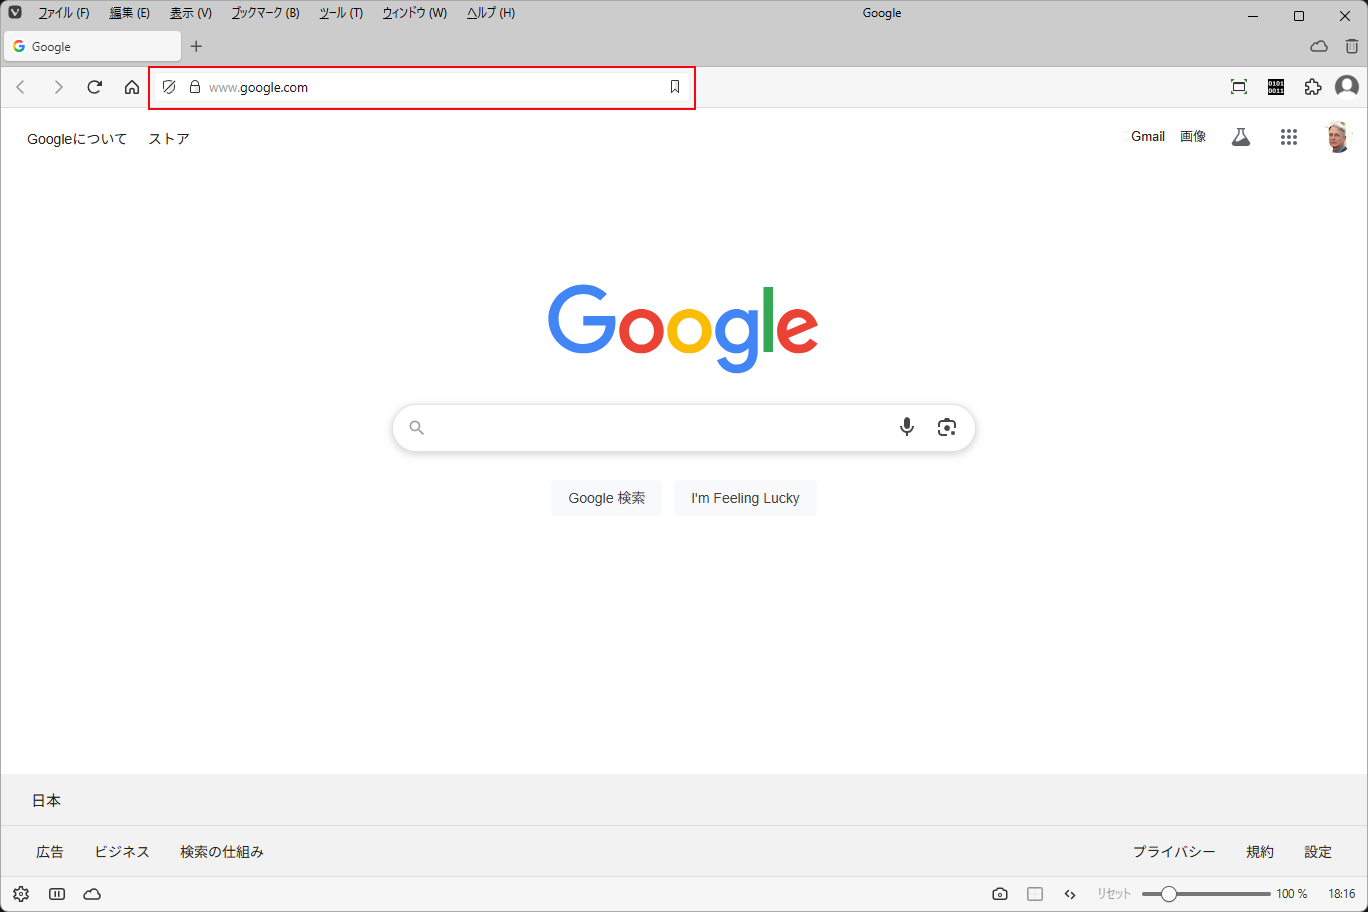The height and width of the screenshot is (912, 1368).
Task: Click the 日本 region text in the footer
Action: [47, 800]
